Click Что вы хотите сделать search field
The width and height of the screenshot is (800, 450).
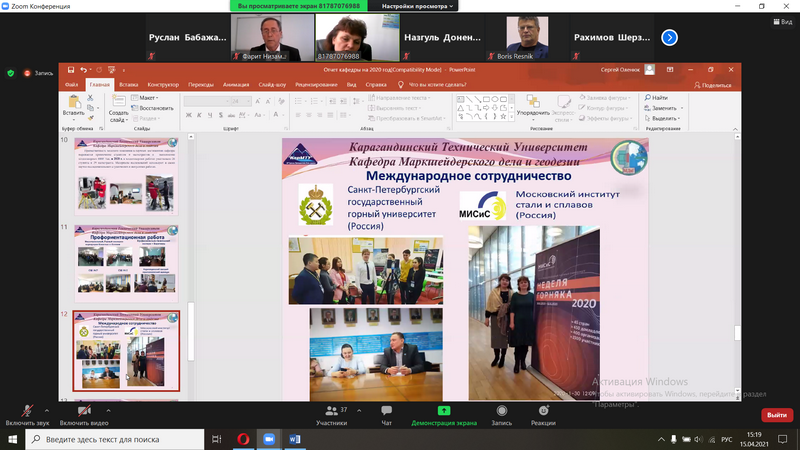point(433,85)
